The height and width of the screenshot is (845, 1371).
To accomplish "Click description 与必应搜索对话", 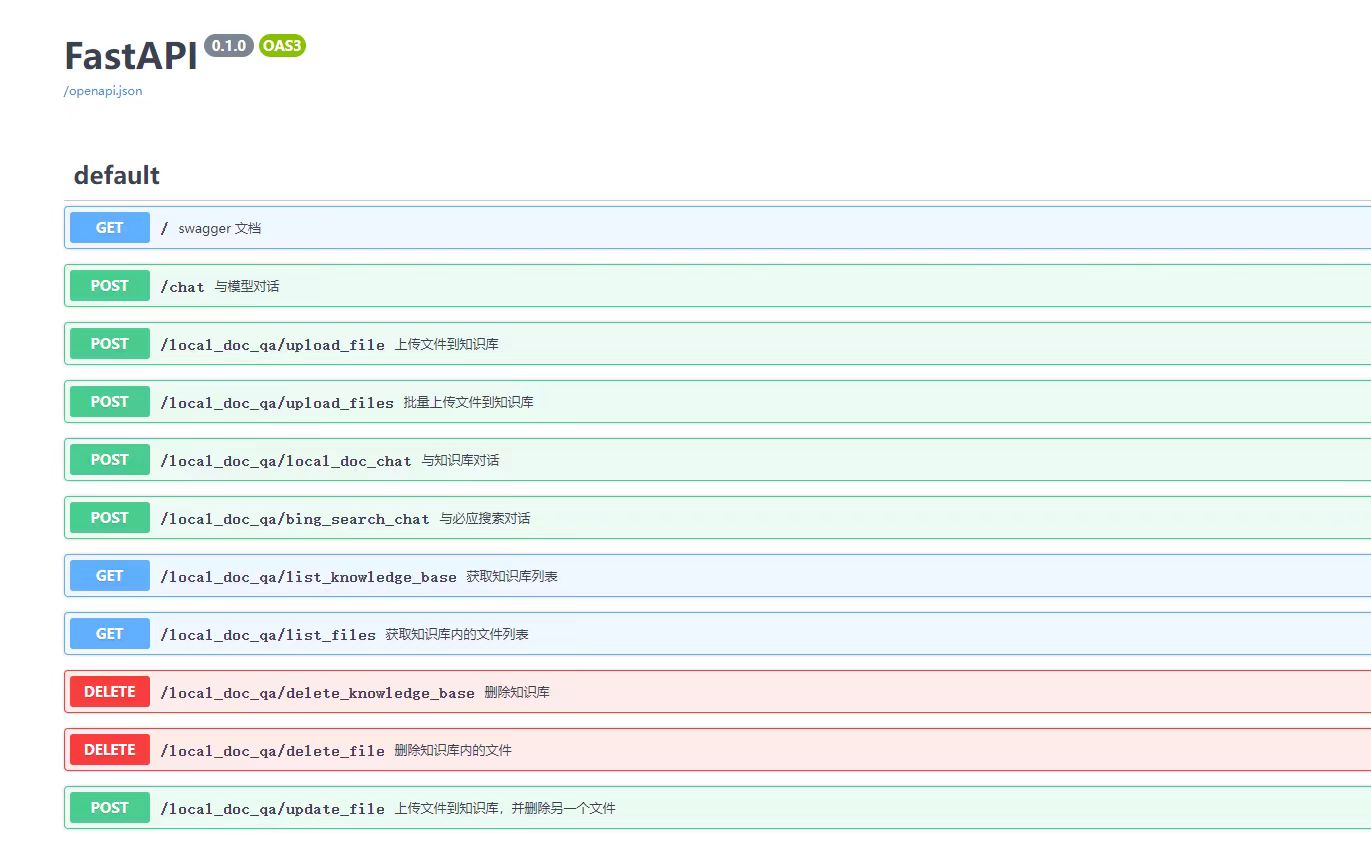I will (x=485, y=518).
